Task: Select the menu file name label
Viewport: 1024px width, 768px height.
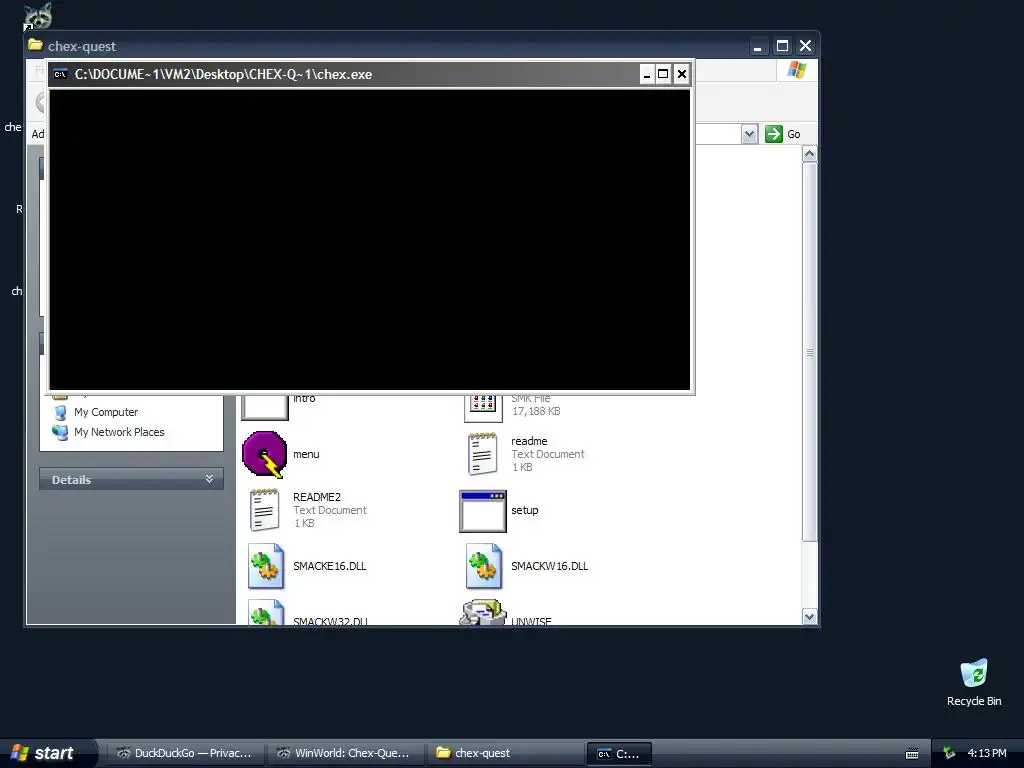Action: pyautogui.click(x=306, y=455)
